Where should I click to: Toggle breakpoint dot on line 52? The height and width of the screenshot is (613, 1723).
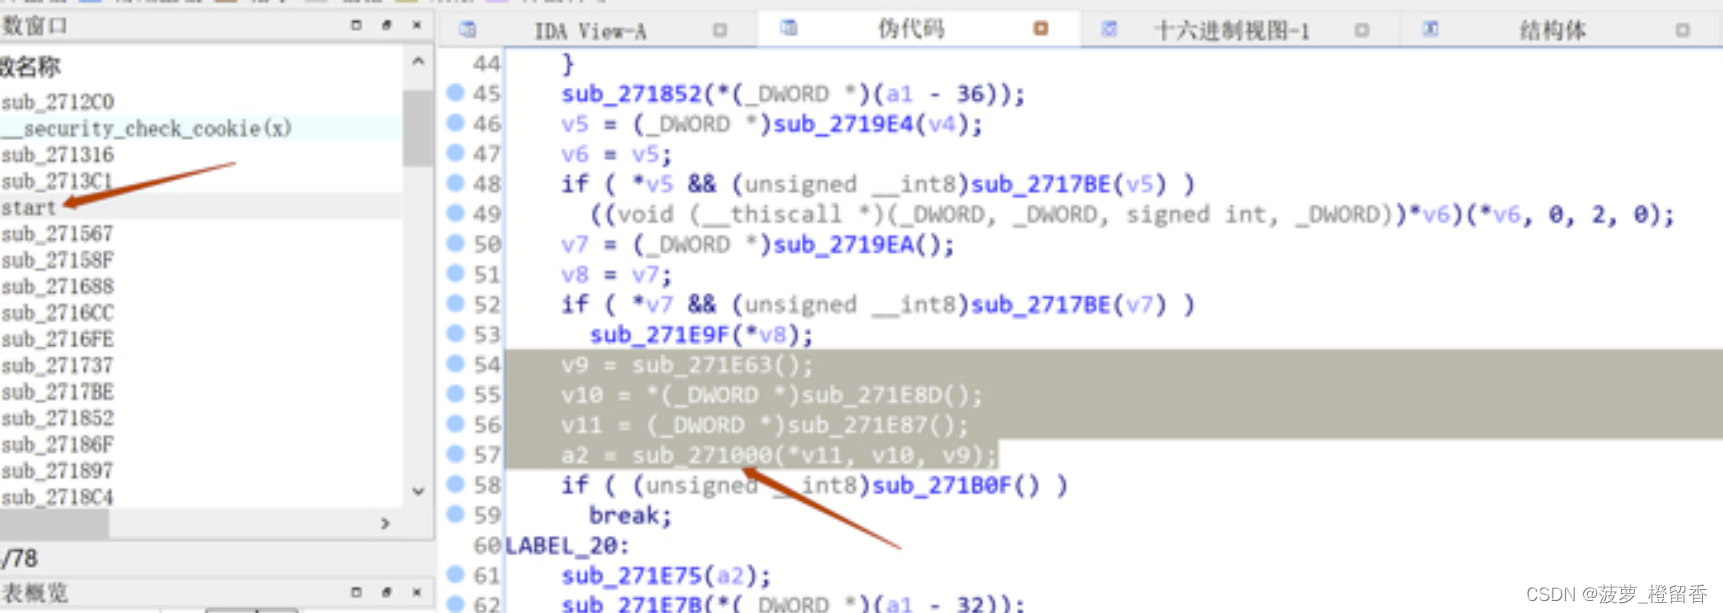pyautogui.click(x=455, y=303)
